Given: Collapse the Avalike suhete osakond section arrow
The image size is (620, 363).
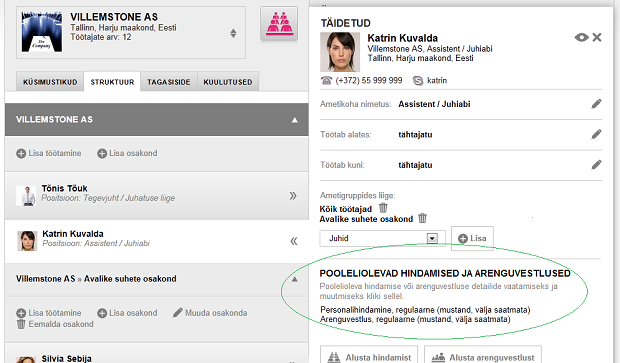Looking at the screenshot, I should [x=295, y=279].
